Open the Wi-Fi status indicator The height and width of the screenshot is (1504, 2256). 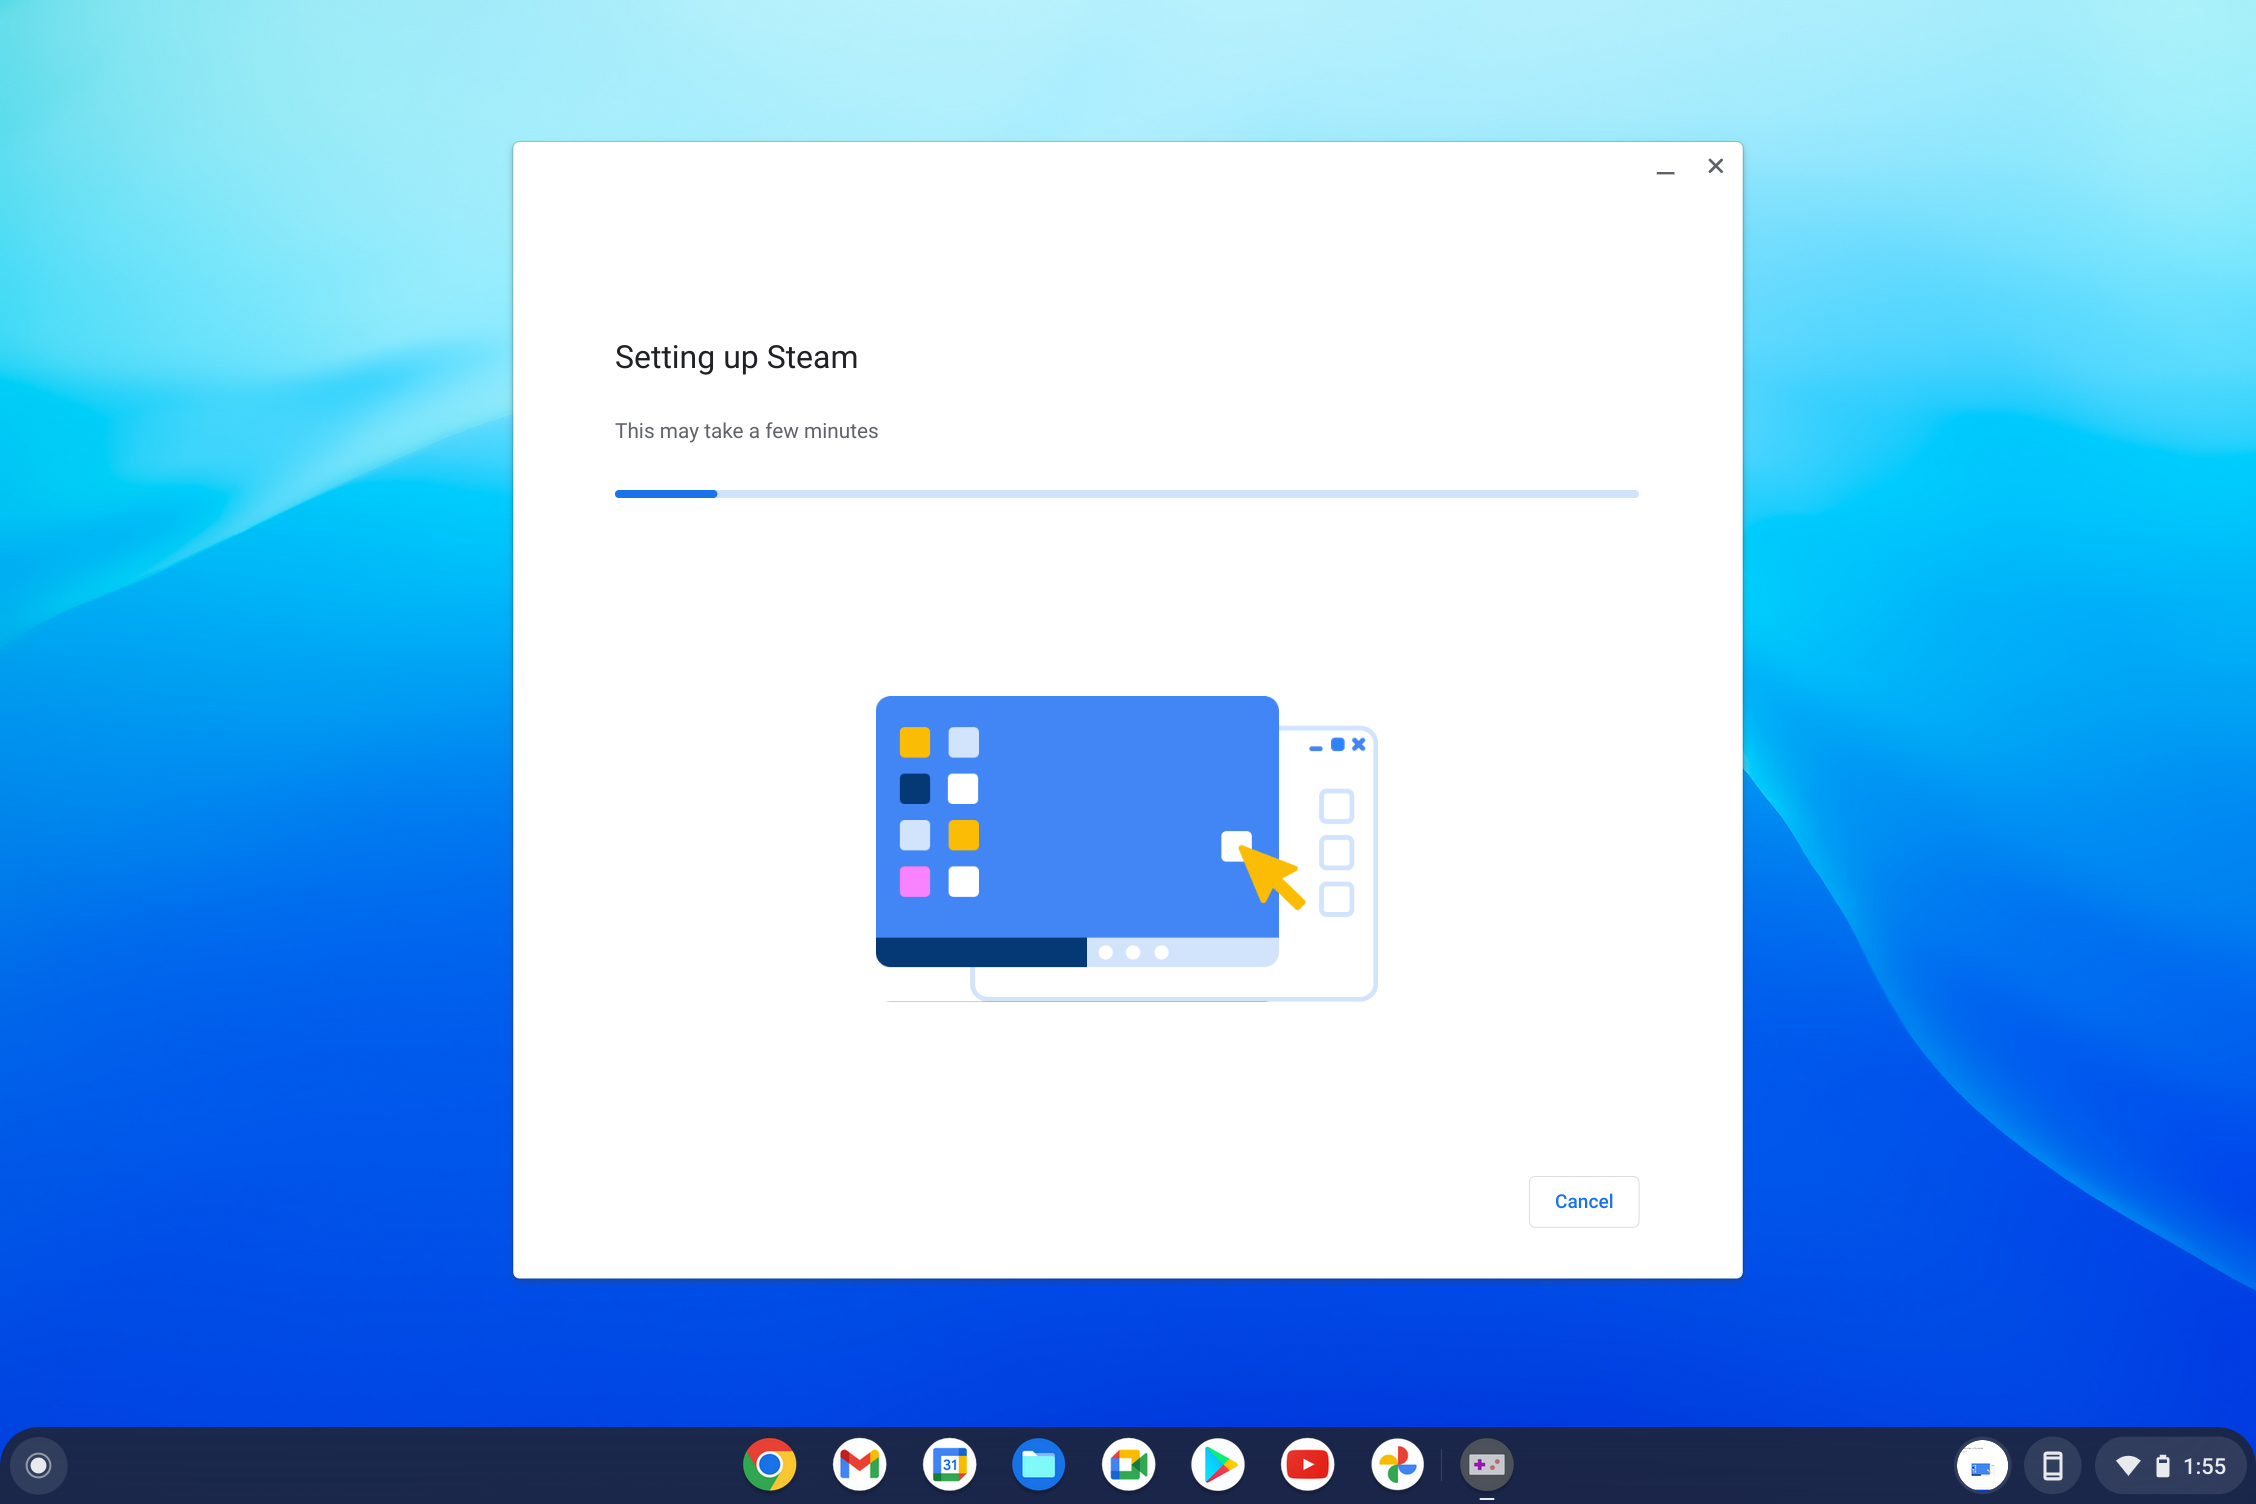2129,1464
